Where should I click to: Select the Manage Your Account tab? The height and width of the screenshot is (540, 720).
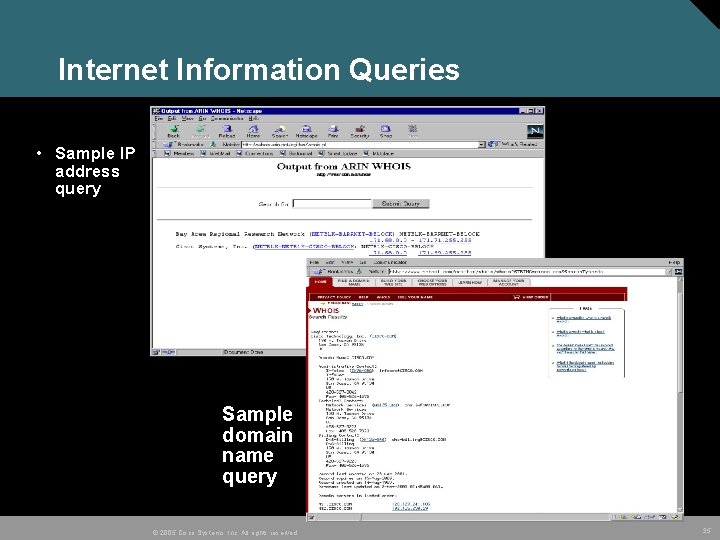(508, 282)
